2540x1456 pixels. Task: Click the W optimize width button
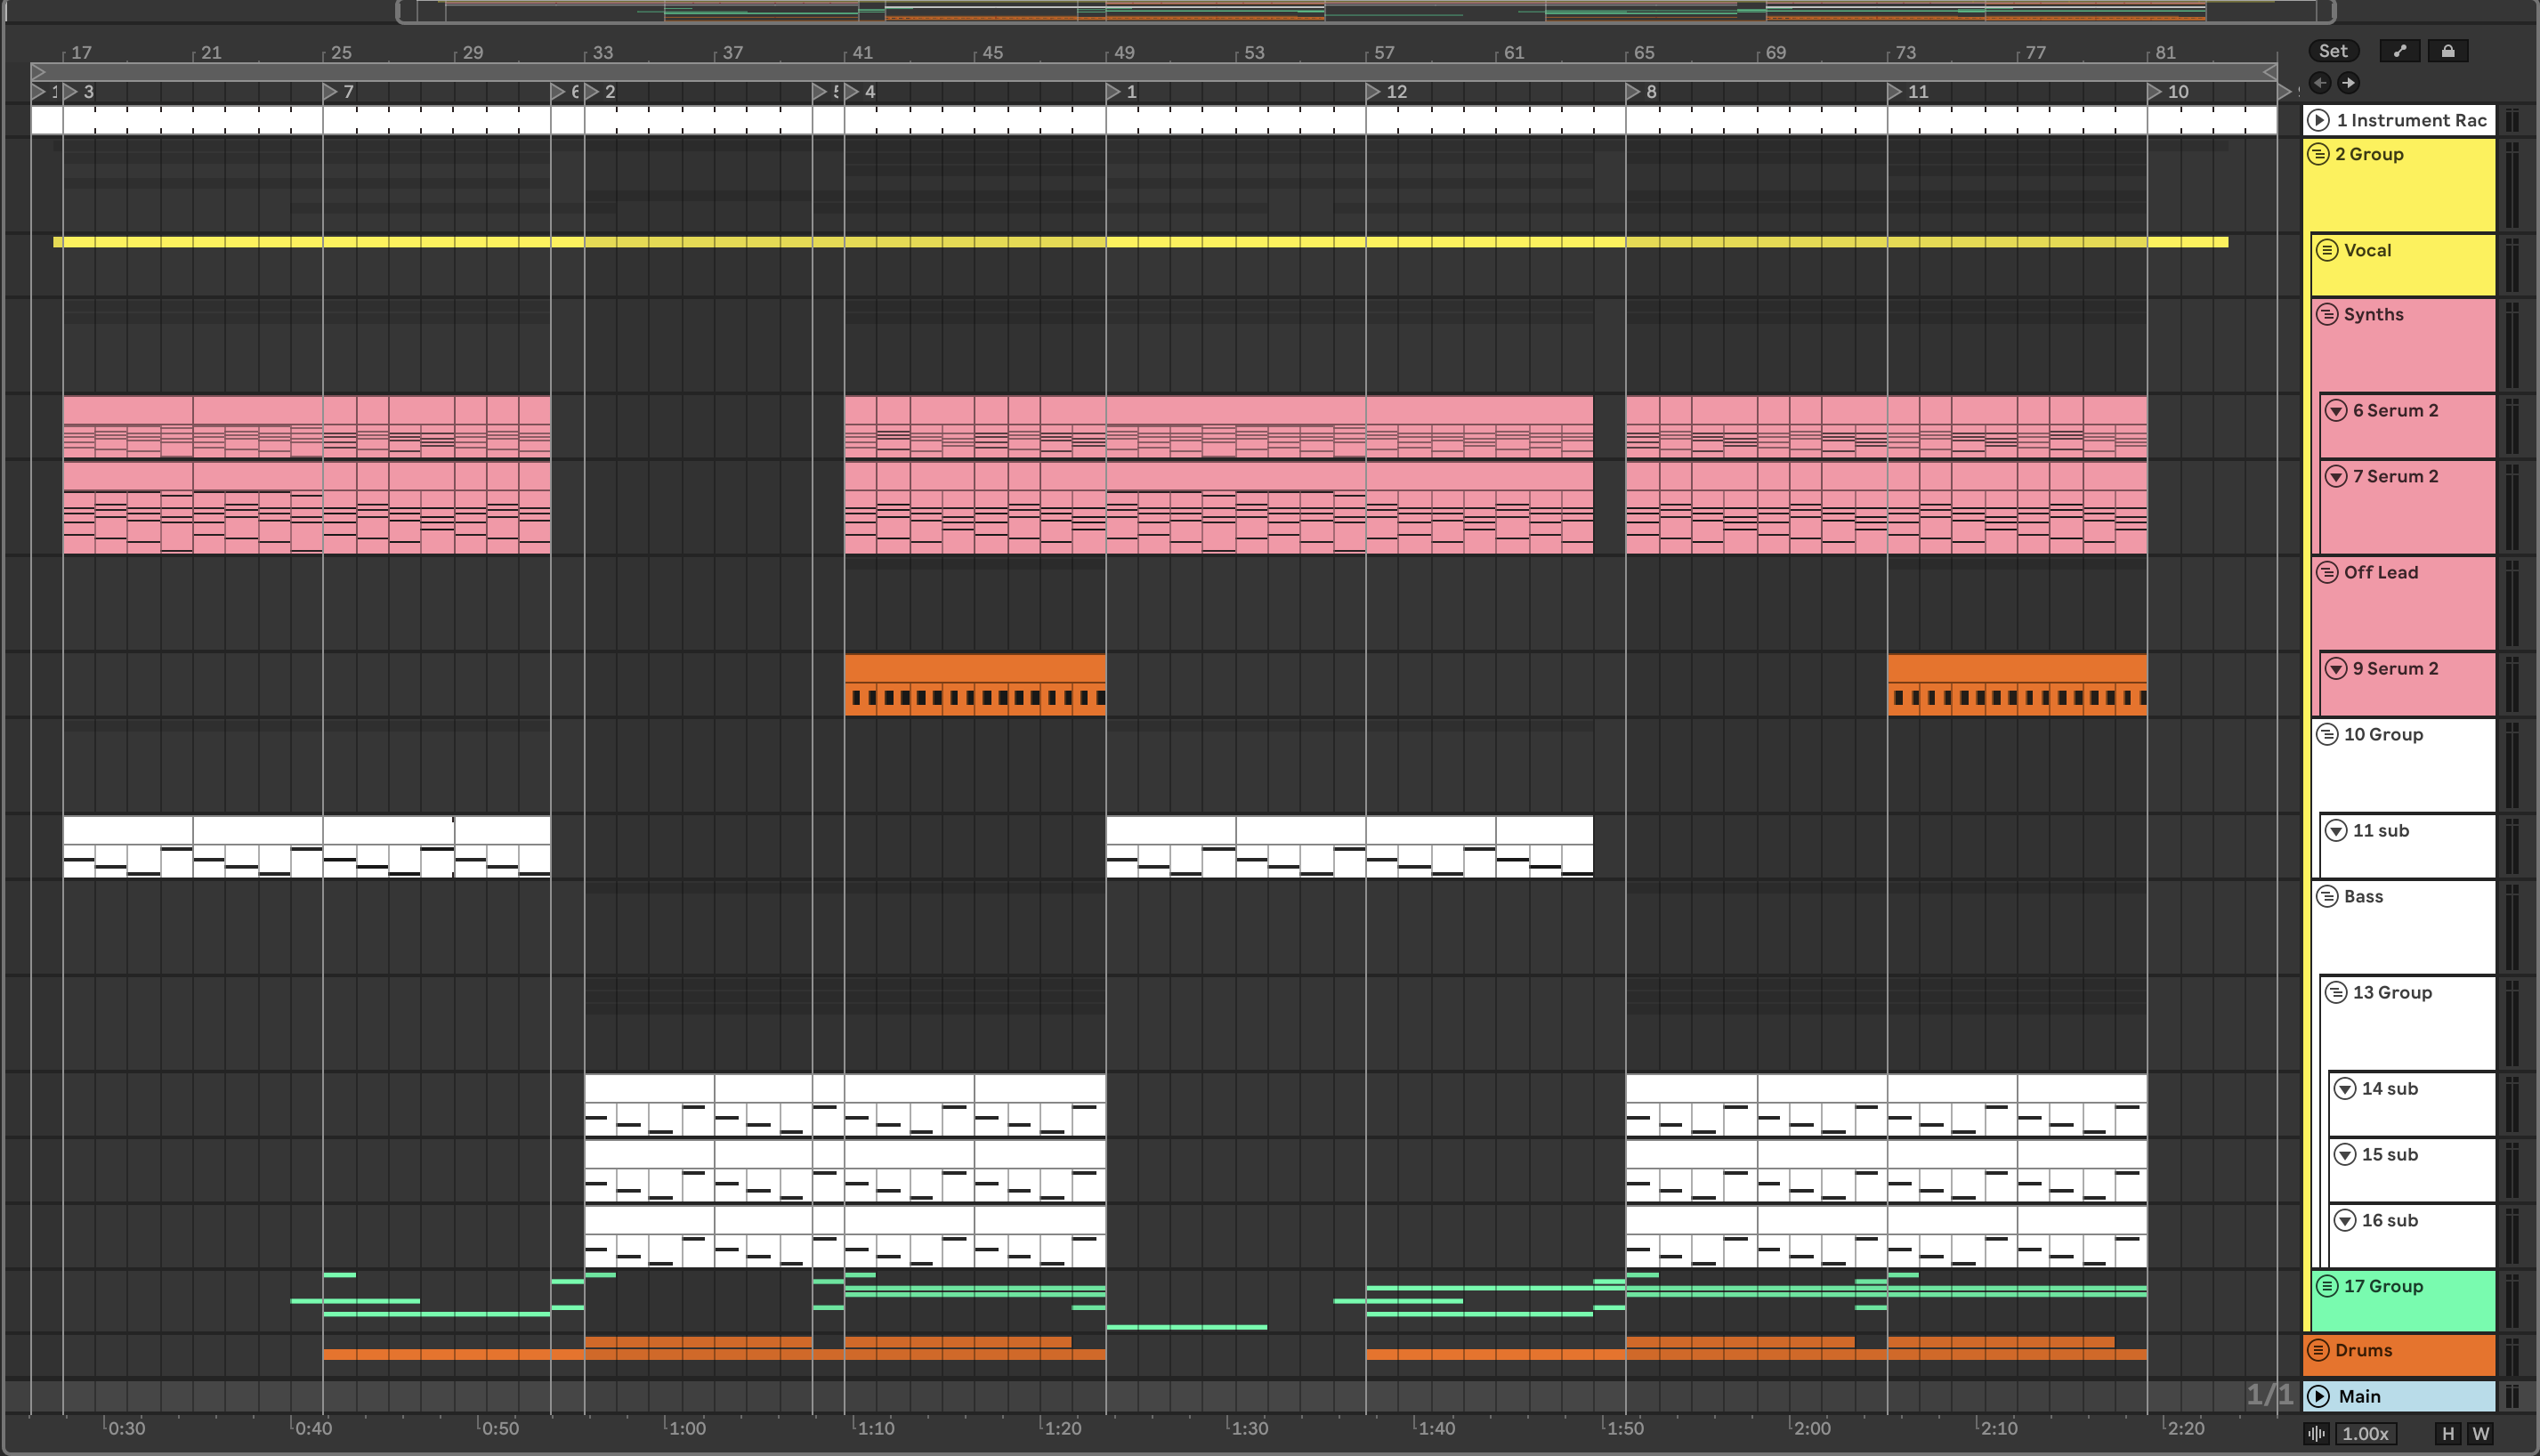(2480, 1433)
